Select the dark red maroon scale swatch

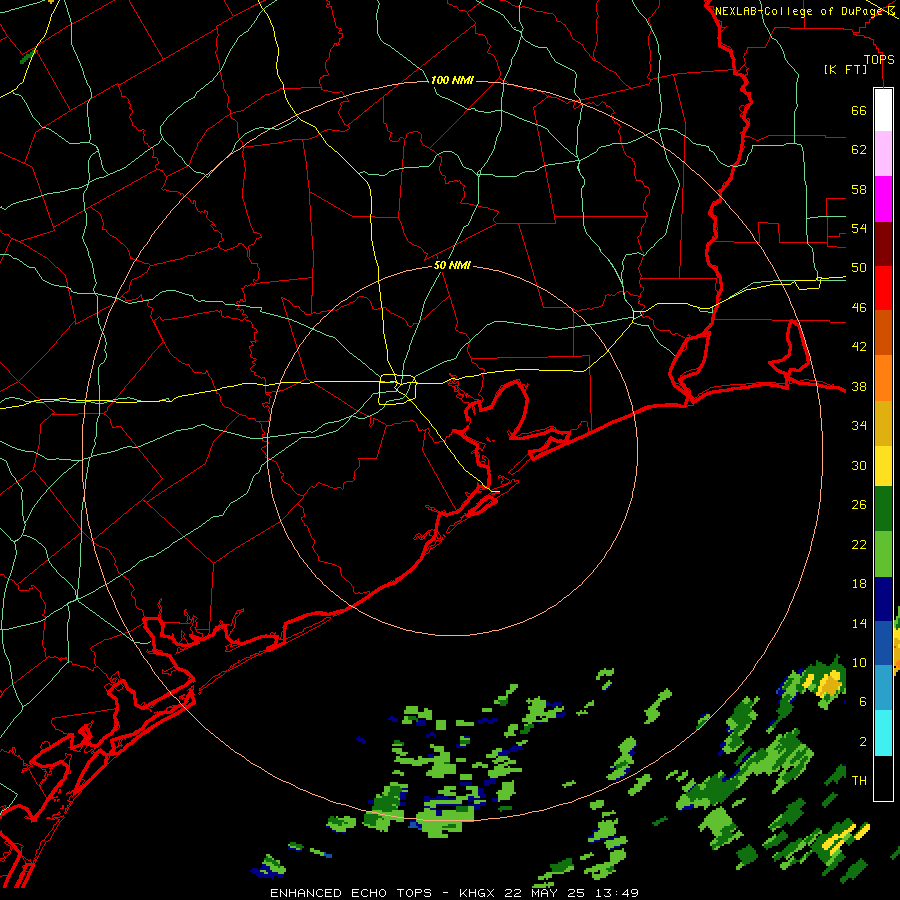pos(883,244)
